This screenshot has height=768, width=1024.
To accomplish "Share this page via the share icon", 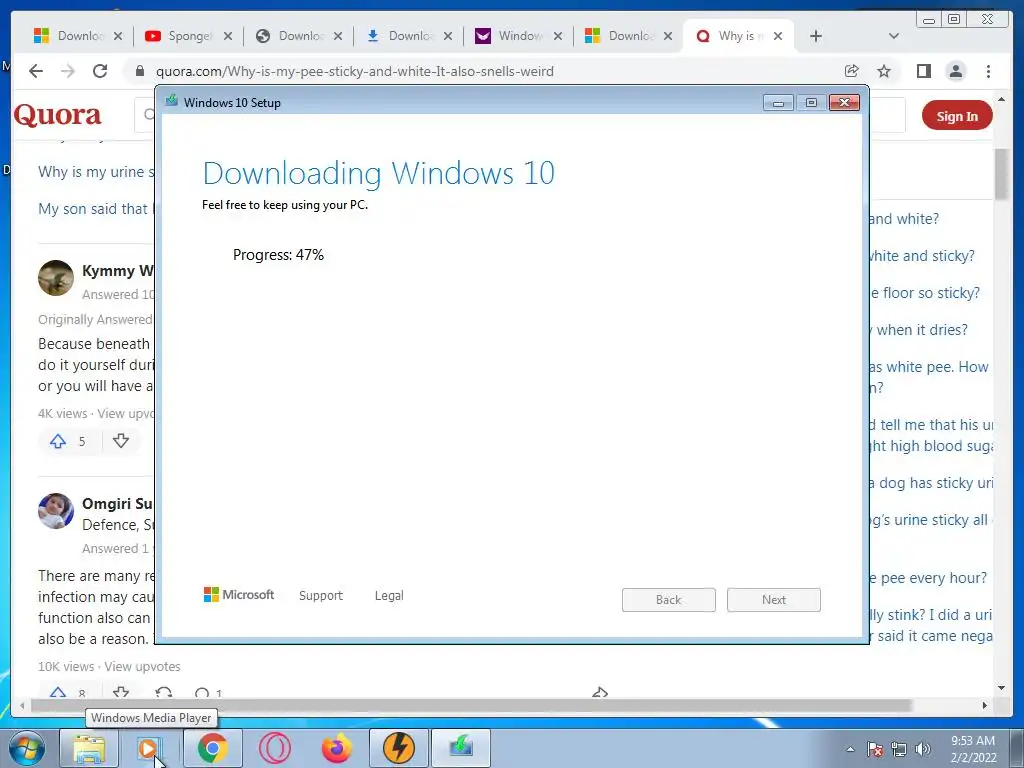I will coord(852,71).
